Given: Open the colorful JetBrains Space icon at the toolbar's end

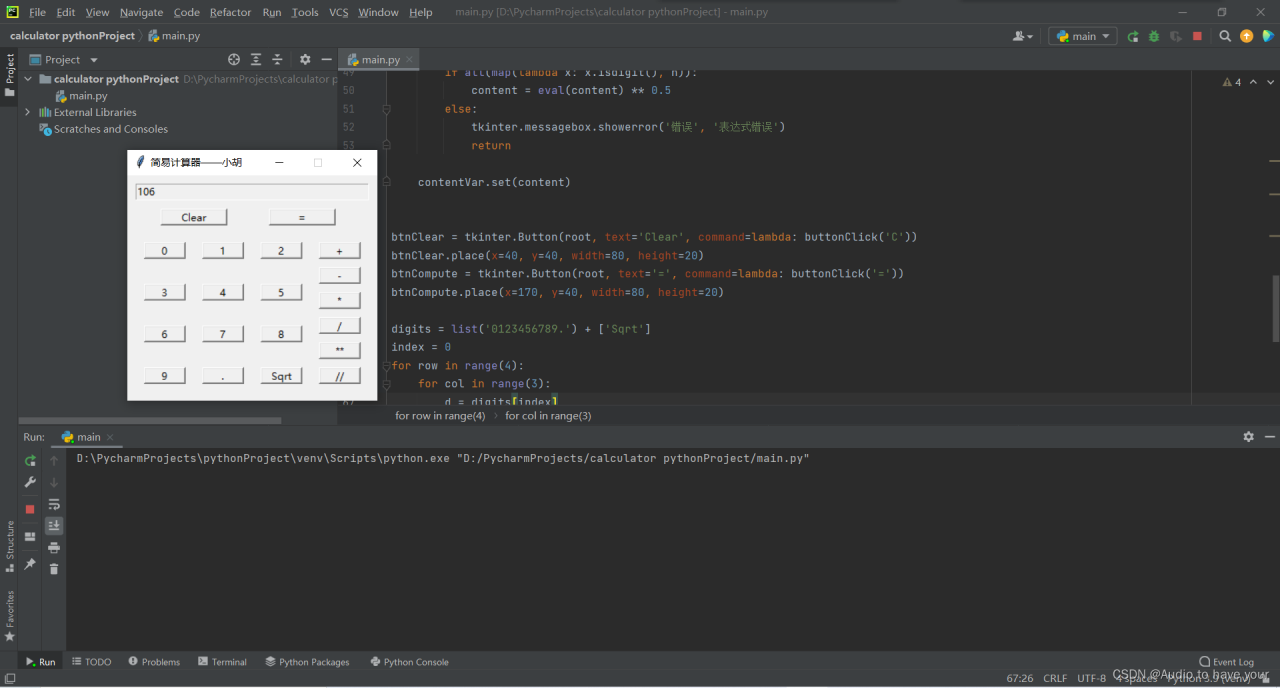Looking at the screenshot, I should (x=1267, y=36).
